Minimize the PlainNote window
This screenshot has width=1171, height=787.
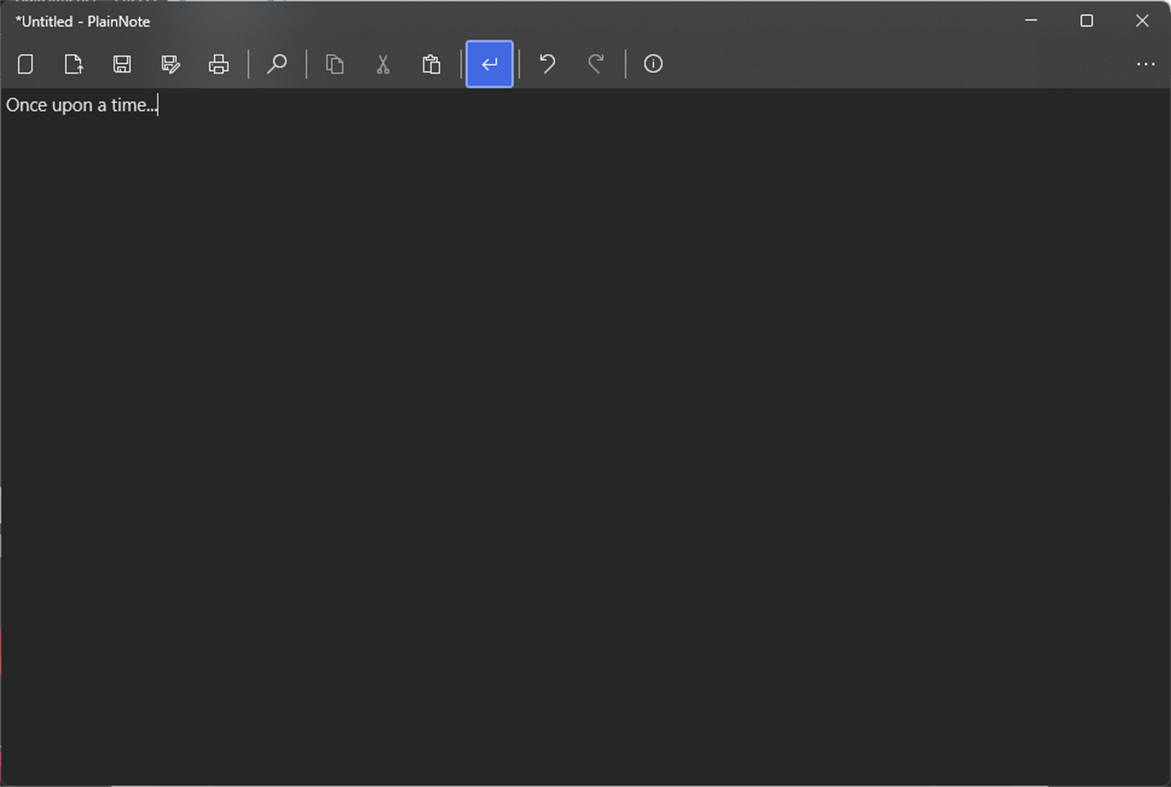tap(1031, 20)
